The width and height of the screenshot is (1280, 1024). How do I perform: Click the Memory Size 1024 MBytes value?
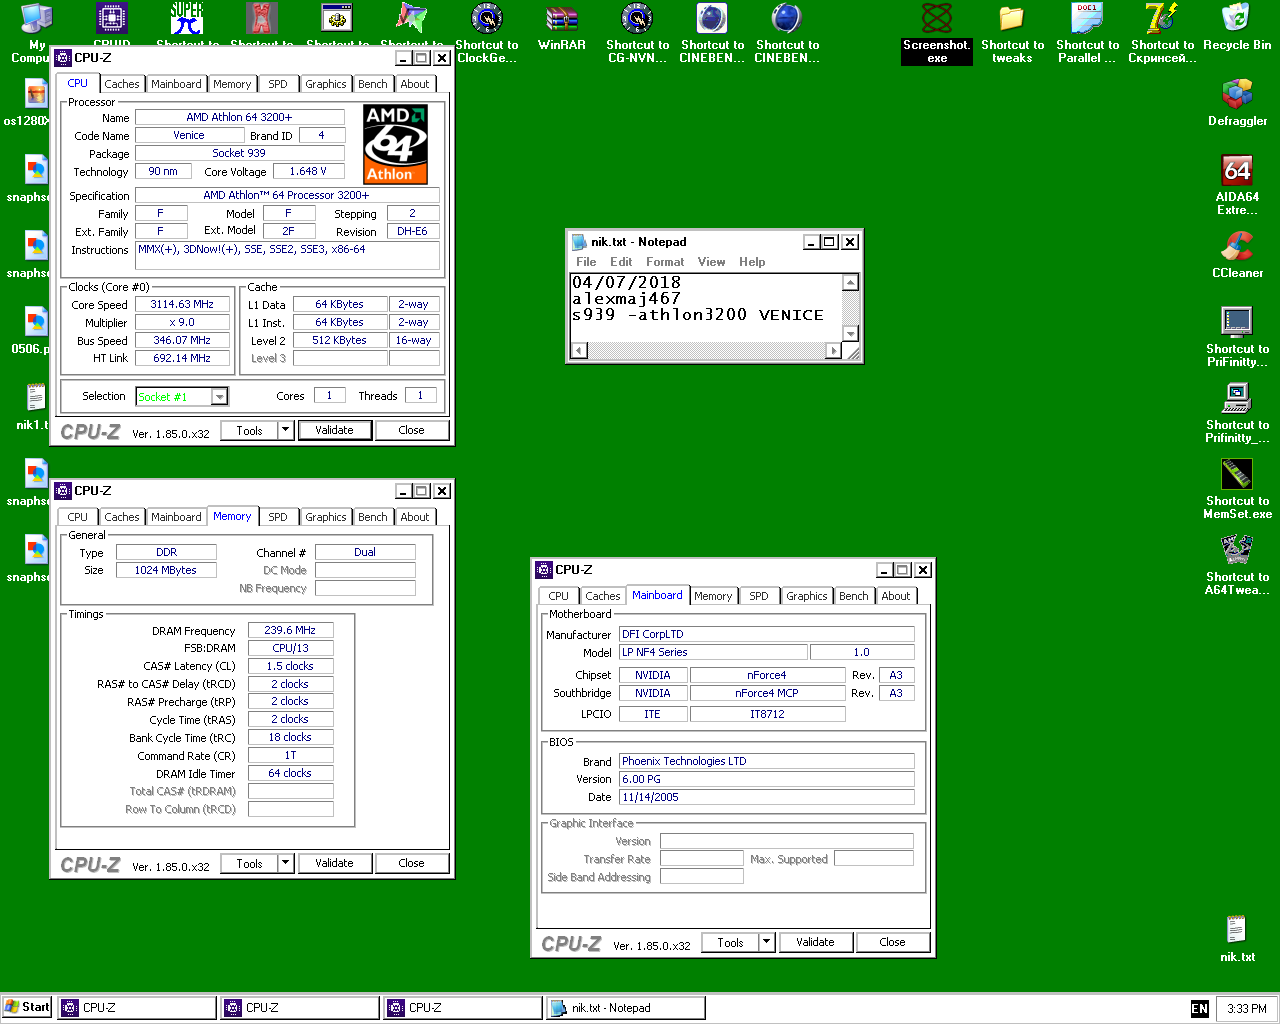166,570
